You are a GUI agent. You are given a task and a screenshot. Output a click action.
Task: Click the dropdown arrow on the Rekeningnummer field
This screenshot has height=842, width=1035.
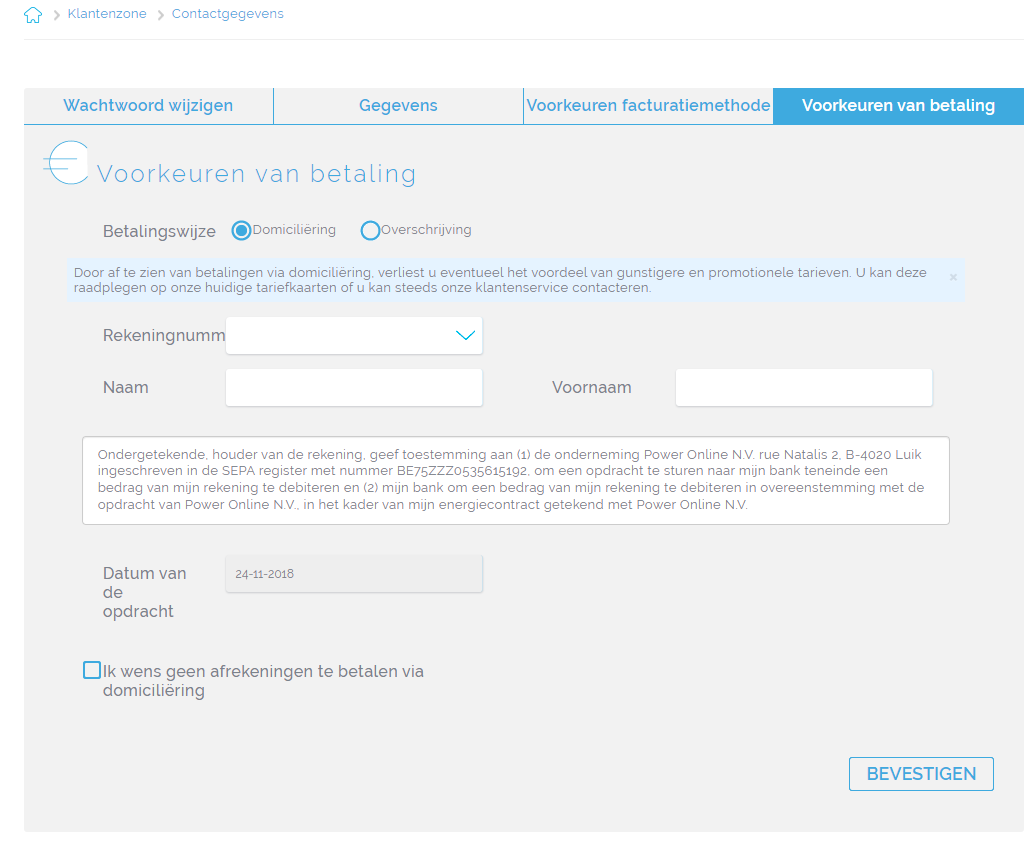coord(464,335)
